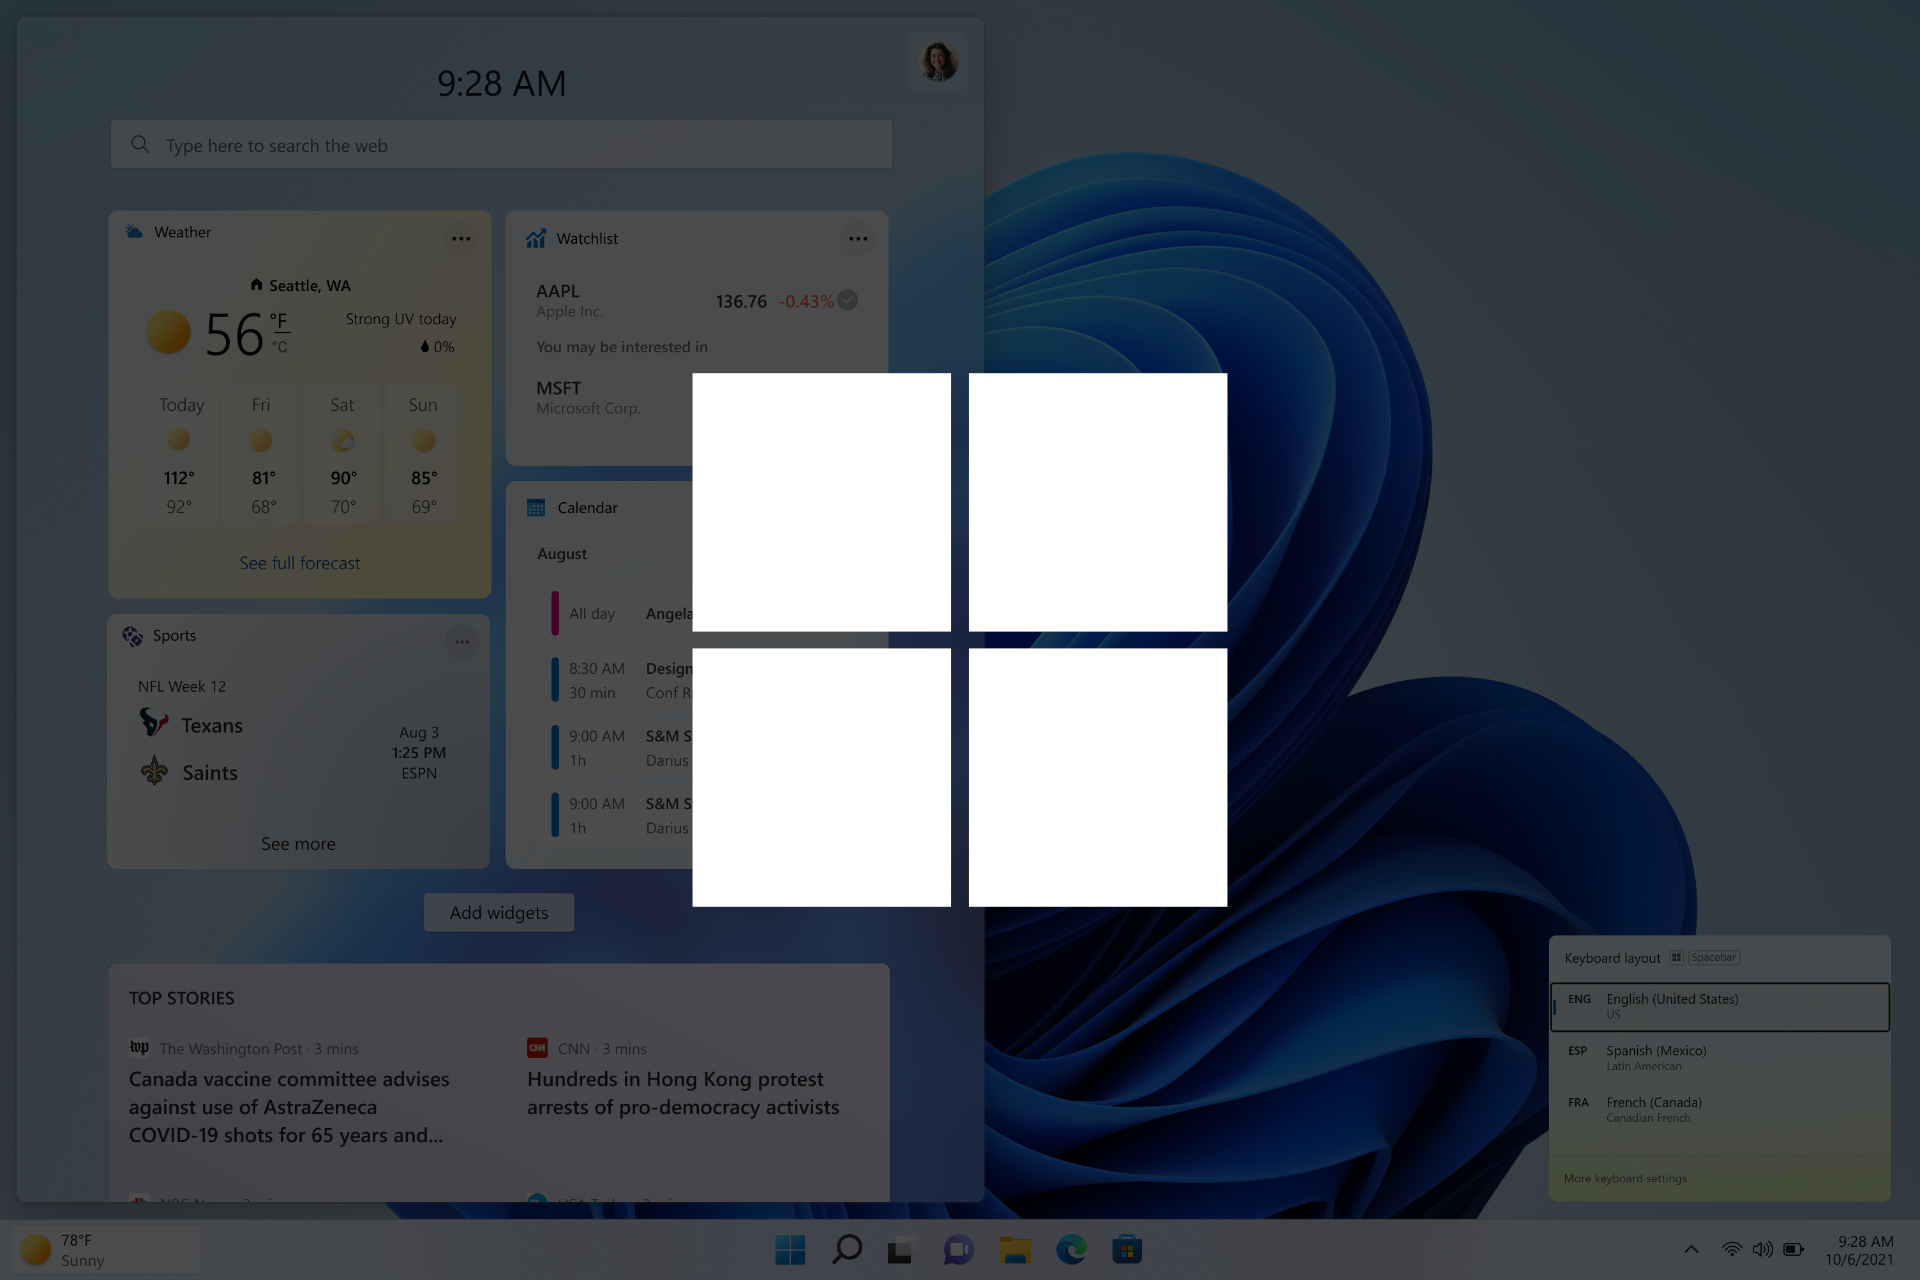Open the AAPL Apple Inc. stock row
Image resolution: width=1920 pixels, height=1280 pixels.
[696, 301]
